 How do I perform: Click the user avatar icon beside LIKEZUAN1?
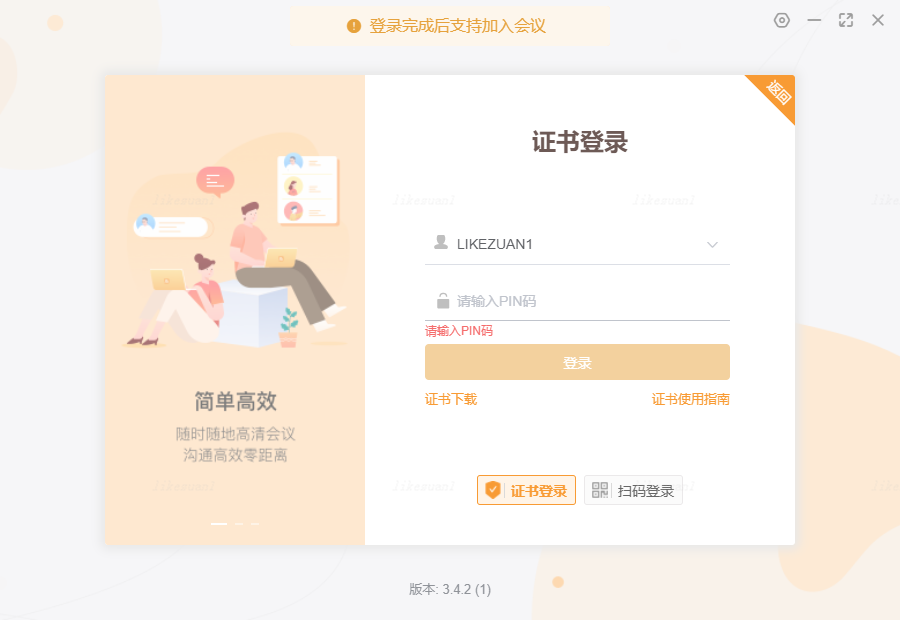[441, 243]
